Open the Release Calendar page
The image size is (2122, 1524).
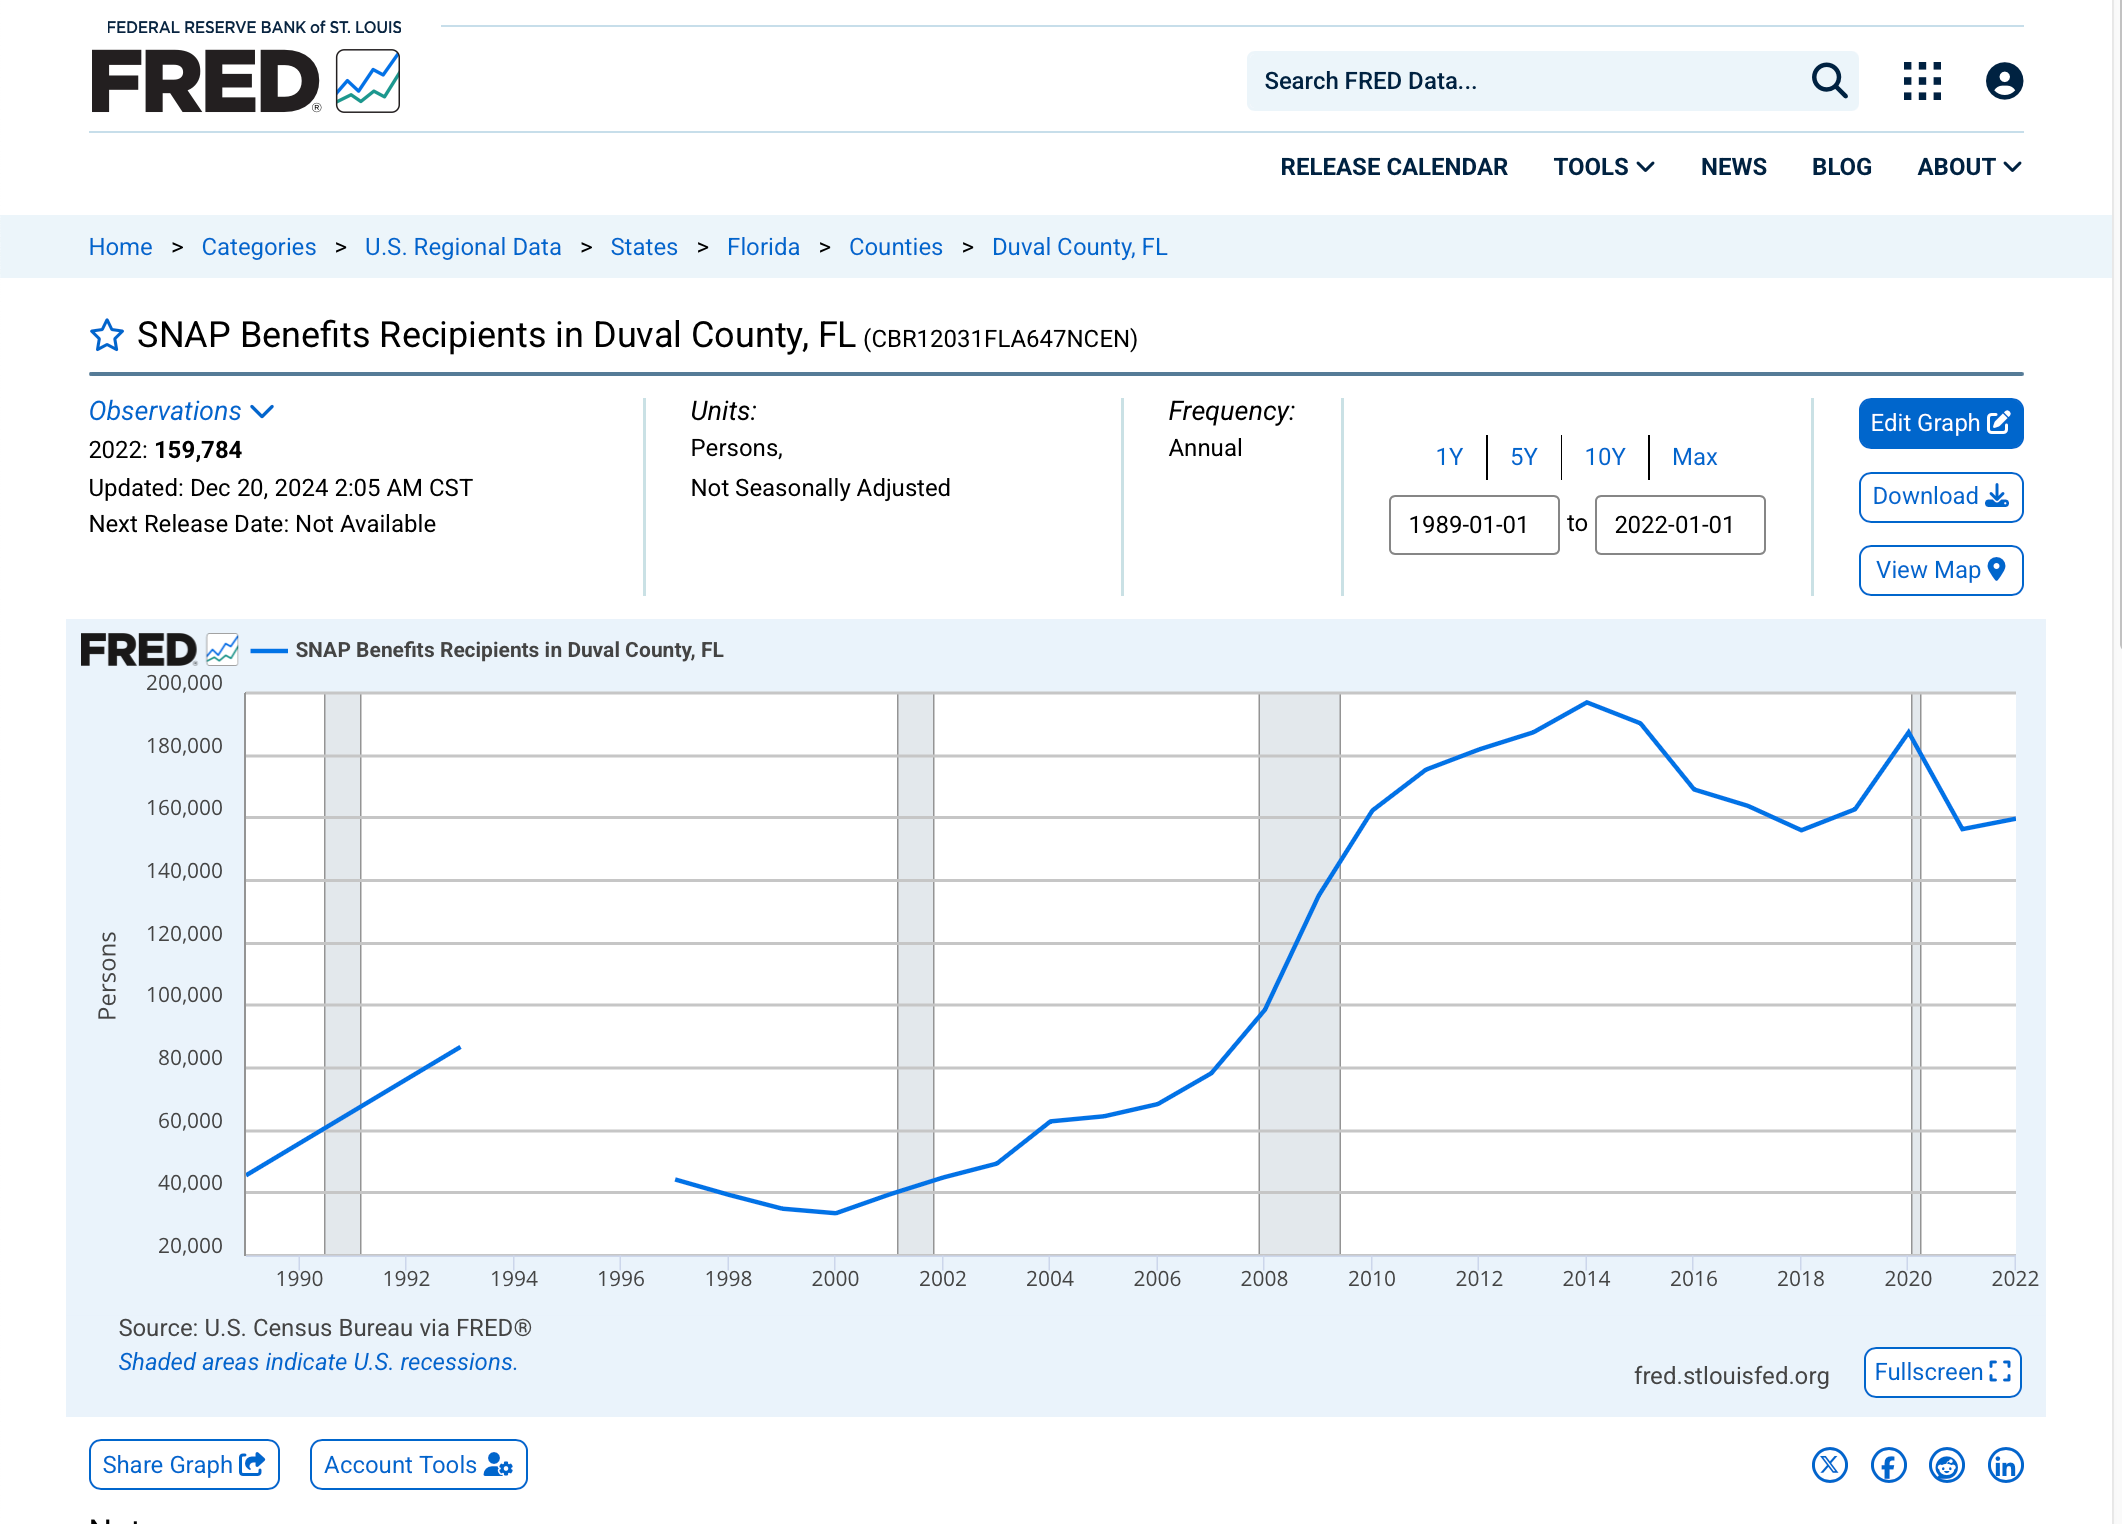point(1393,167)
